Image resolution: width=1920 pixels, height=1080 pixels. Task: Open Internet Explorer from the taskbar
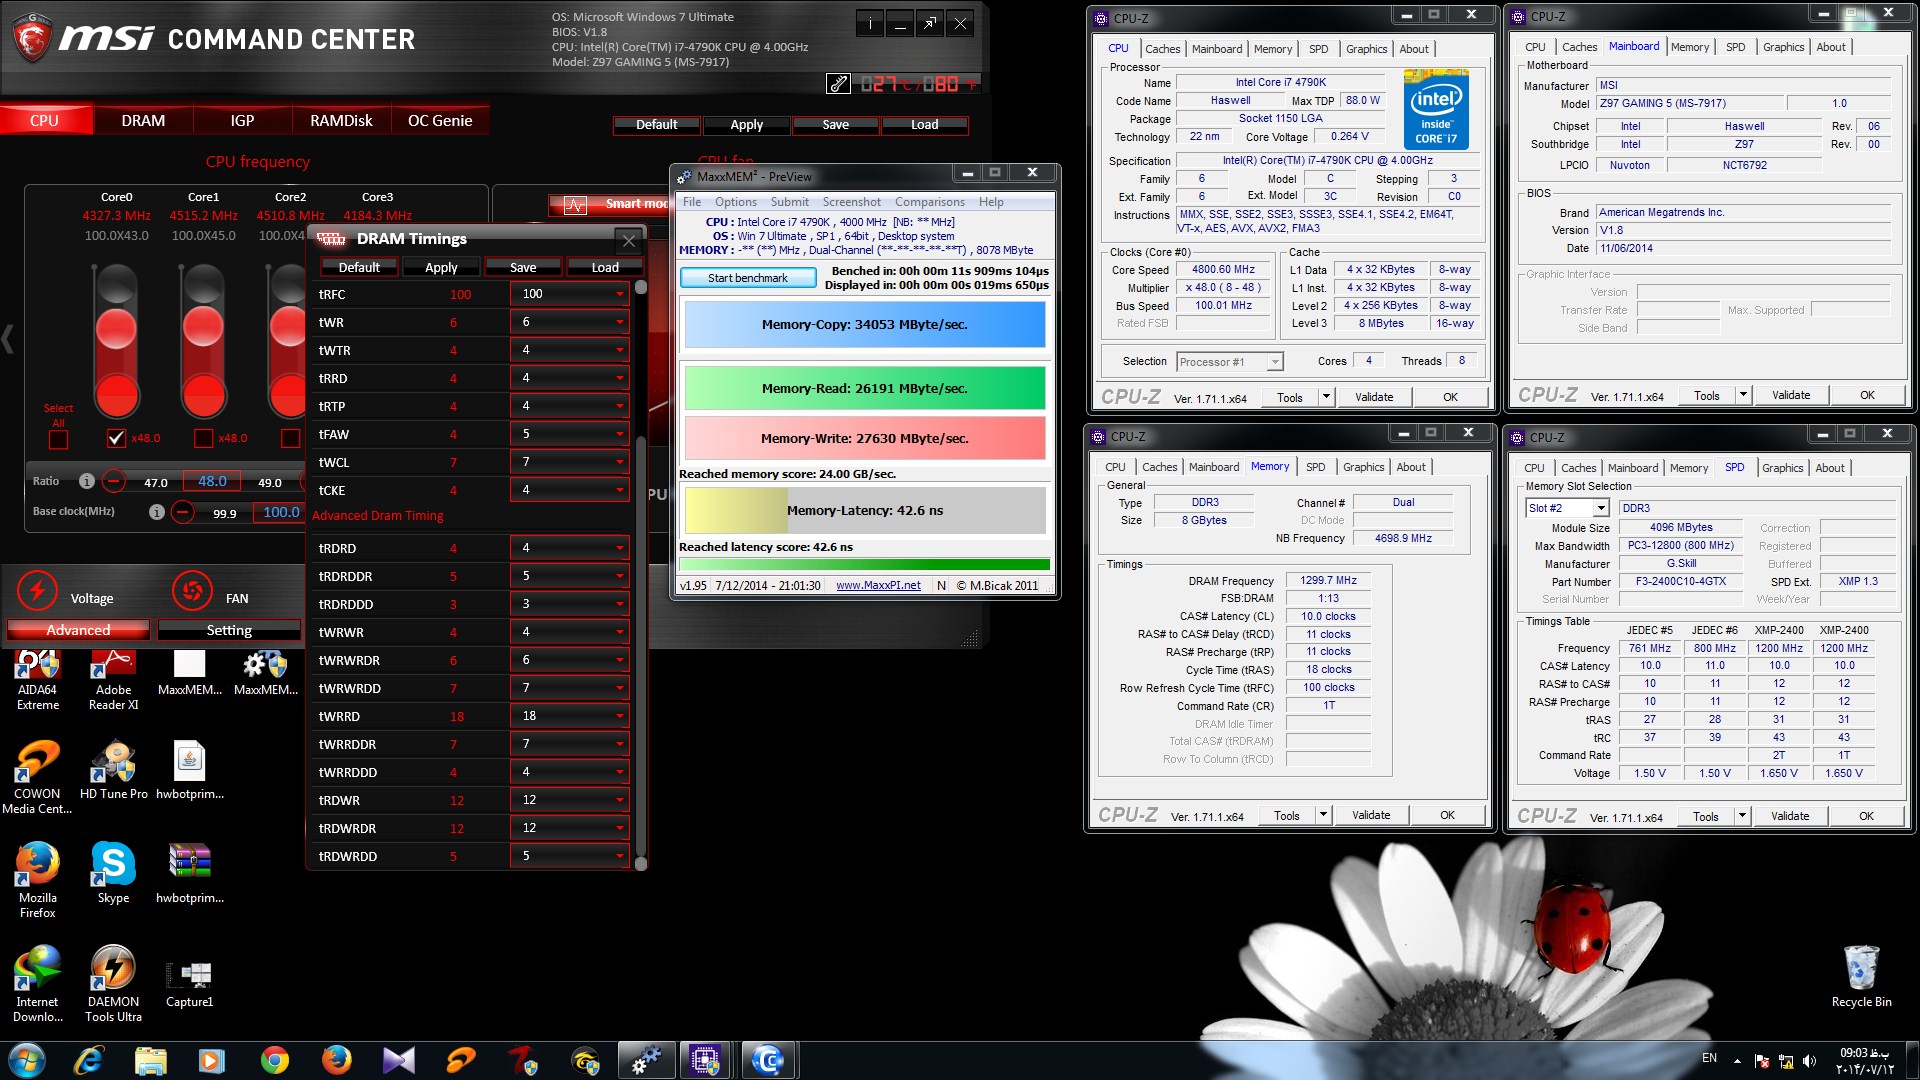(89, 1060)
